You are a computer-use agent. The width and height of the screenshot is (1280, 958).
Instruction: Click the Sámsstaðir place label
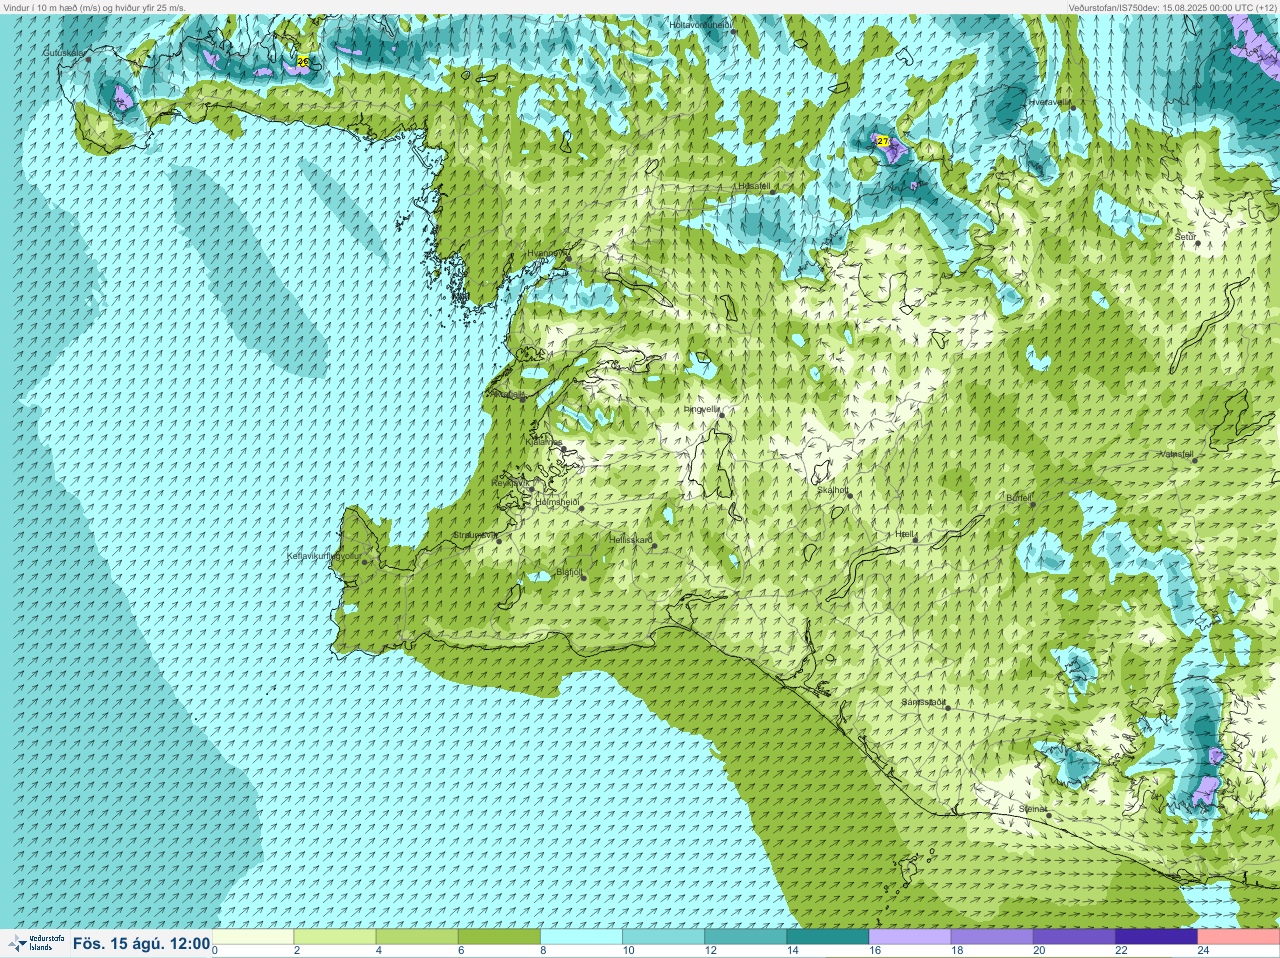[x=923, y=702]
